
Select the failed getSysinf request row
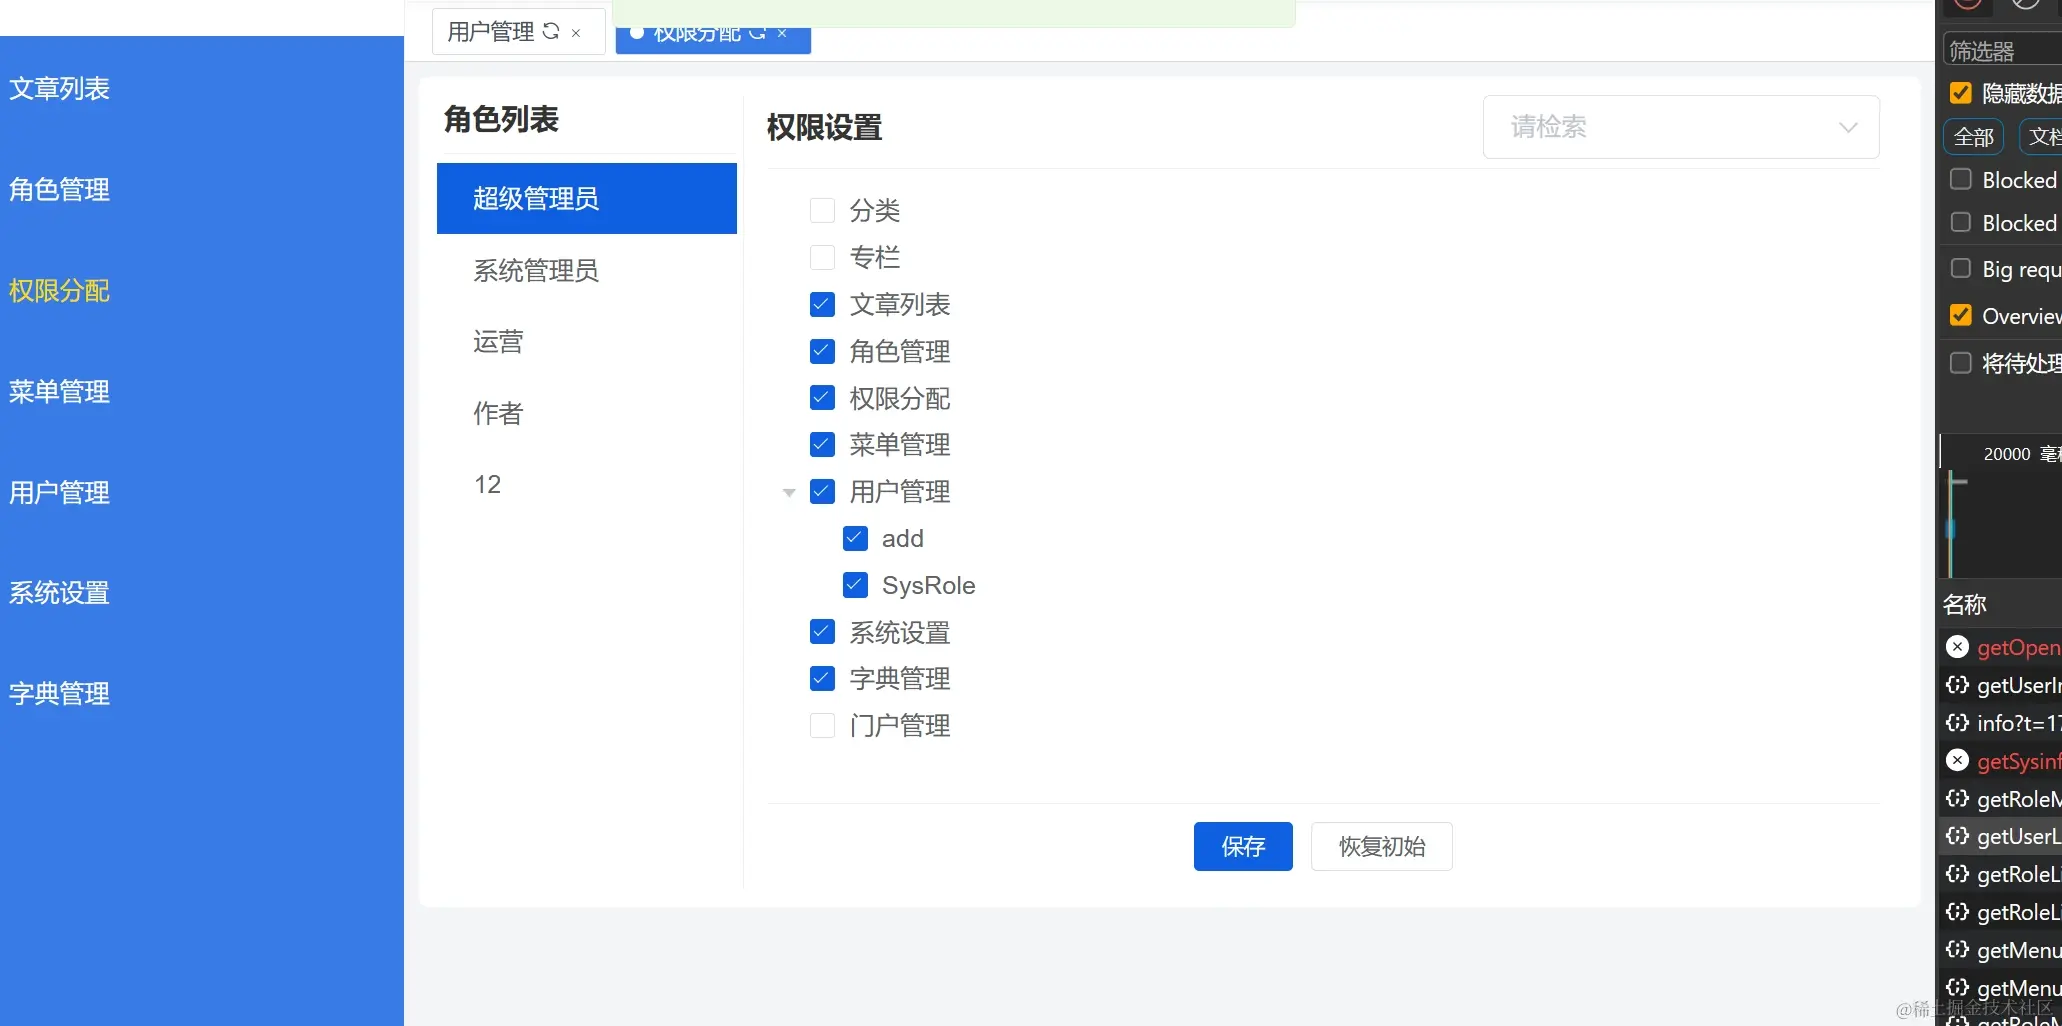click(x=2001, y=761)
